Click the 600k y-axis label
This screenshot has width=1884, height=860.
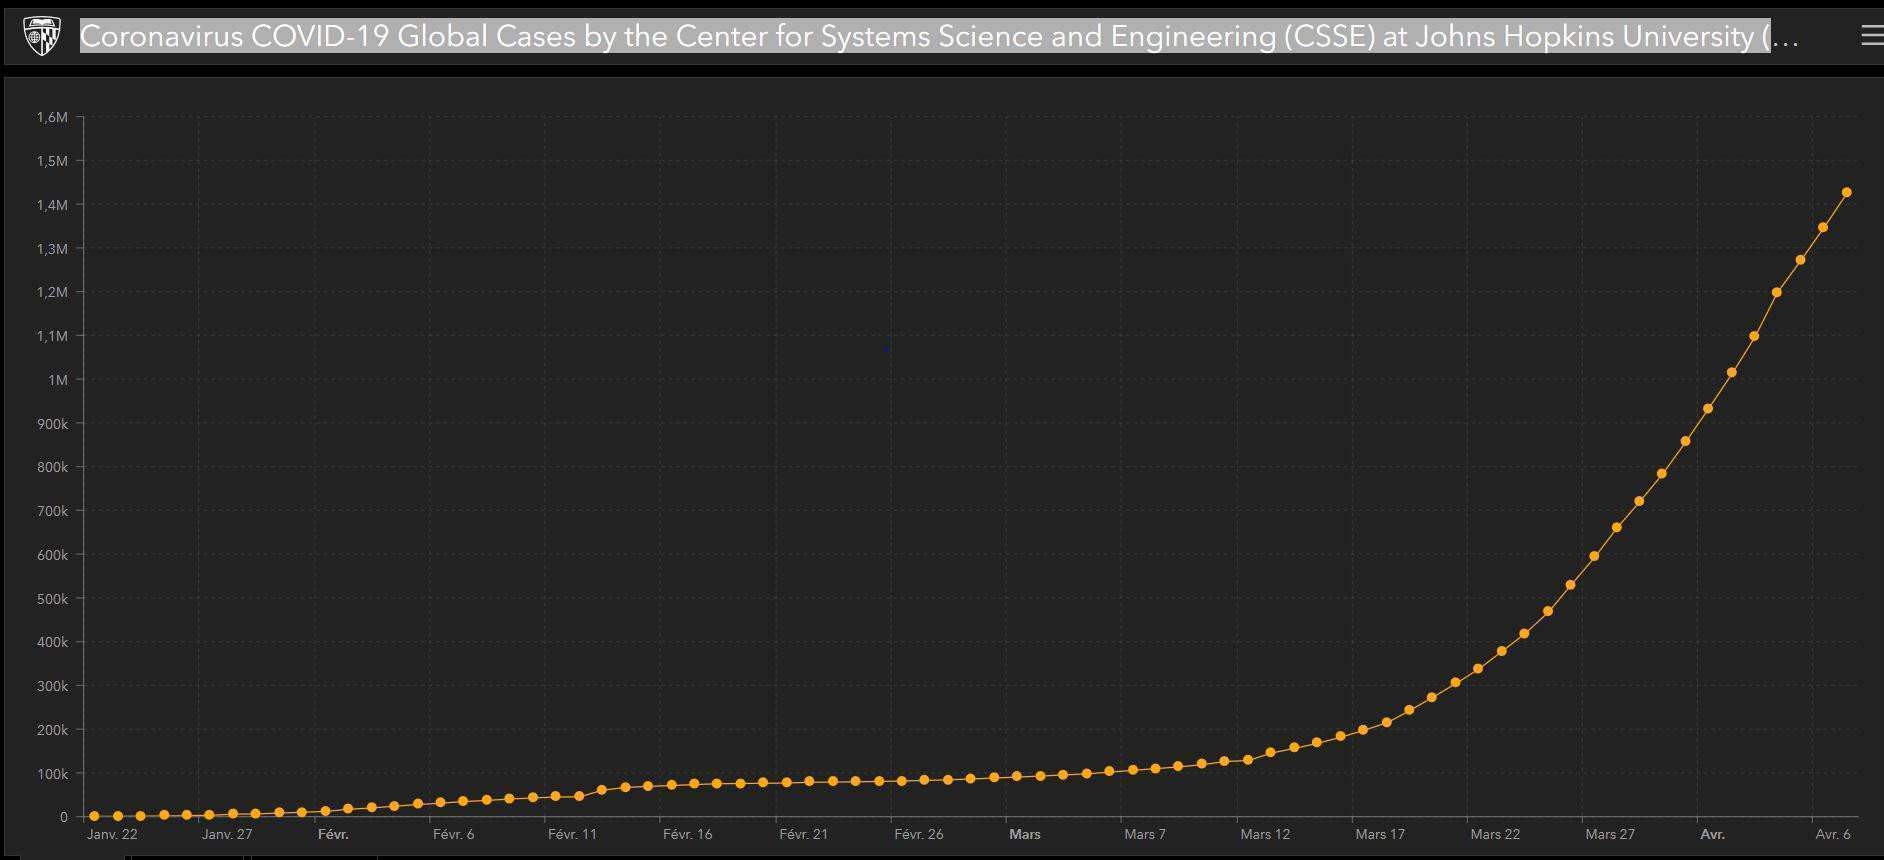[52, 555]
